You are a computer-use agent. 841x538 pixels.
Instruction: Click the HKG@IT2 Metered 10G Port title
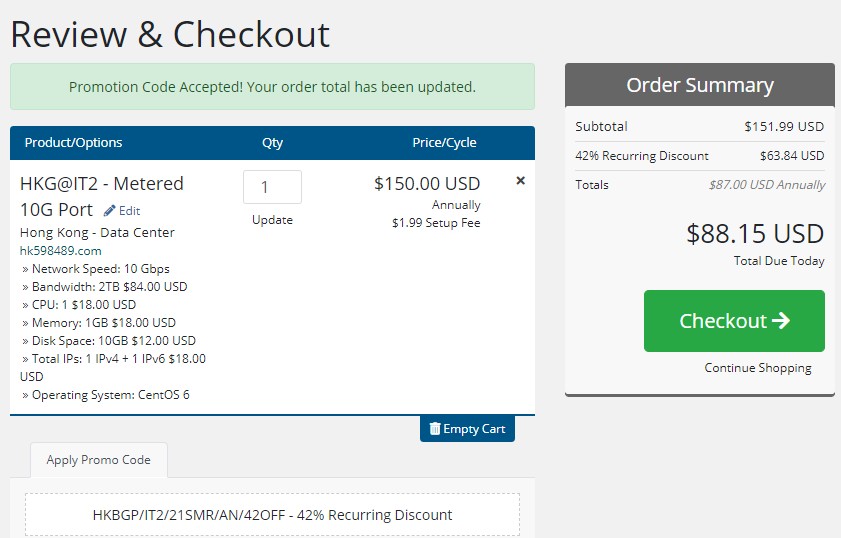(101, 185)
